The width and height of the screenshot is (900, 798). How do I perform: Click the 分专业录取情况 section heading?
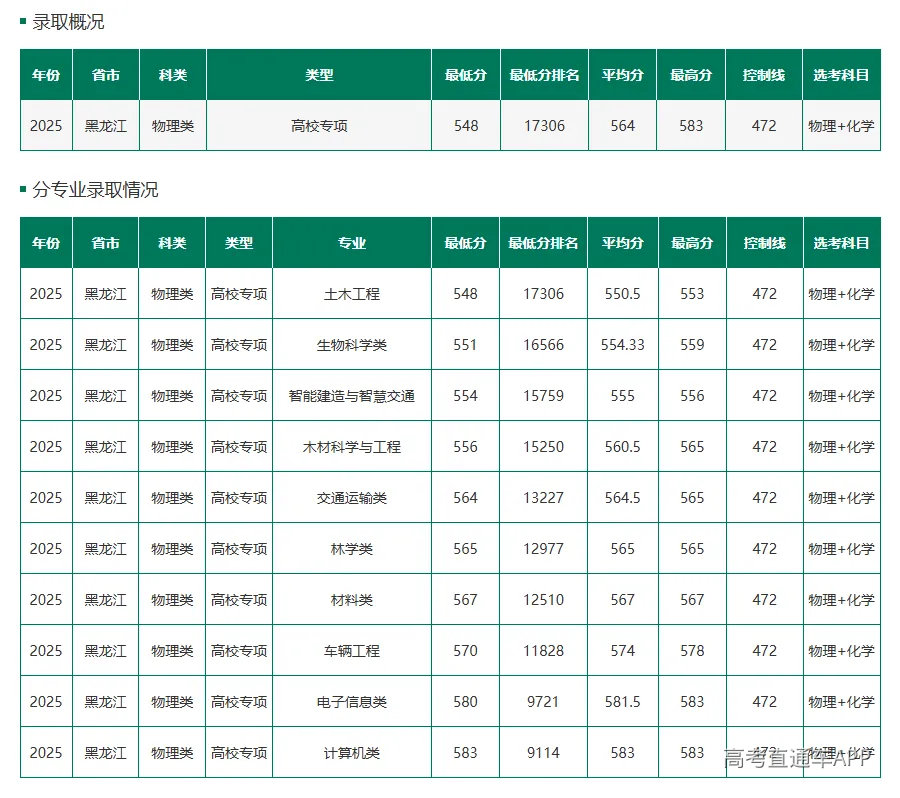(x=95, y=189)
